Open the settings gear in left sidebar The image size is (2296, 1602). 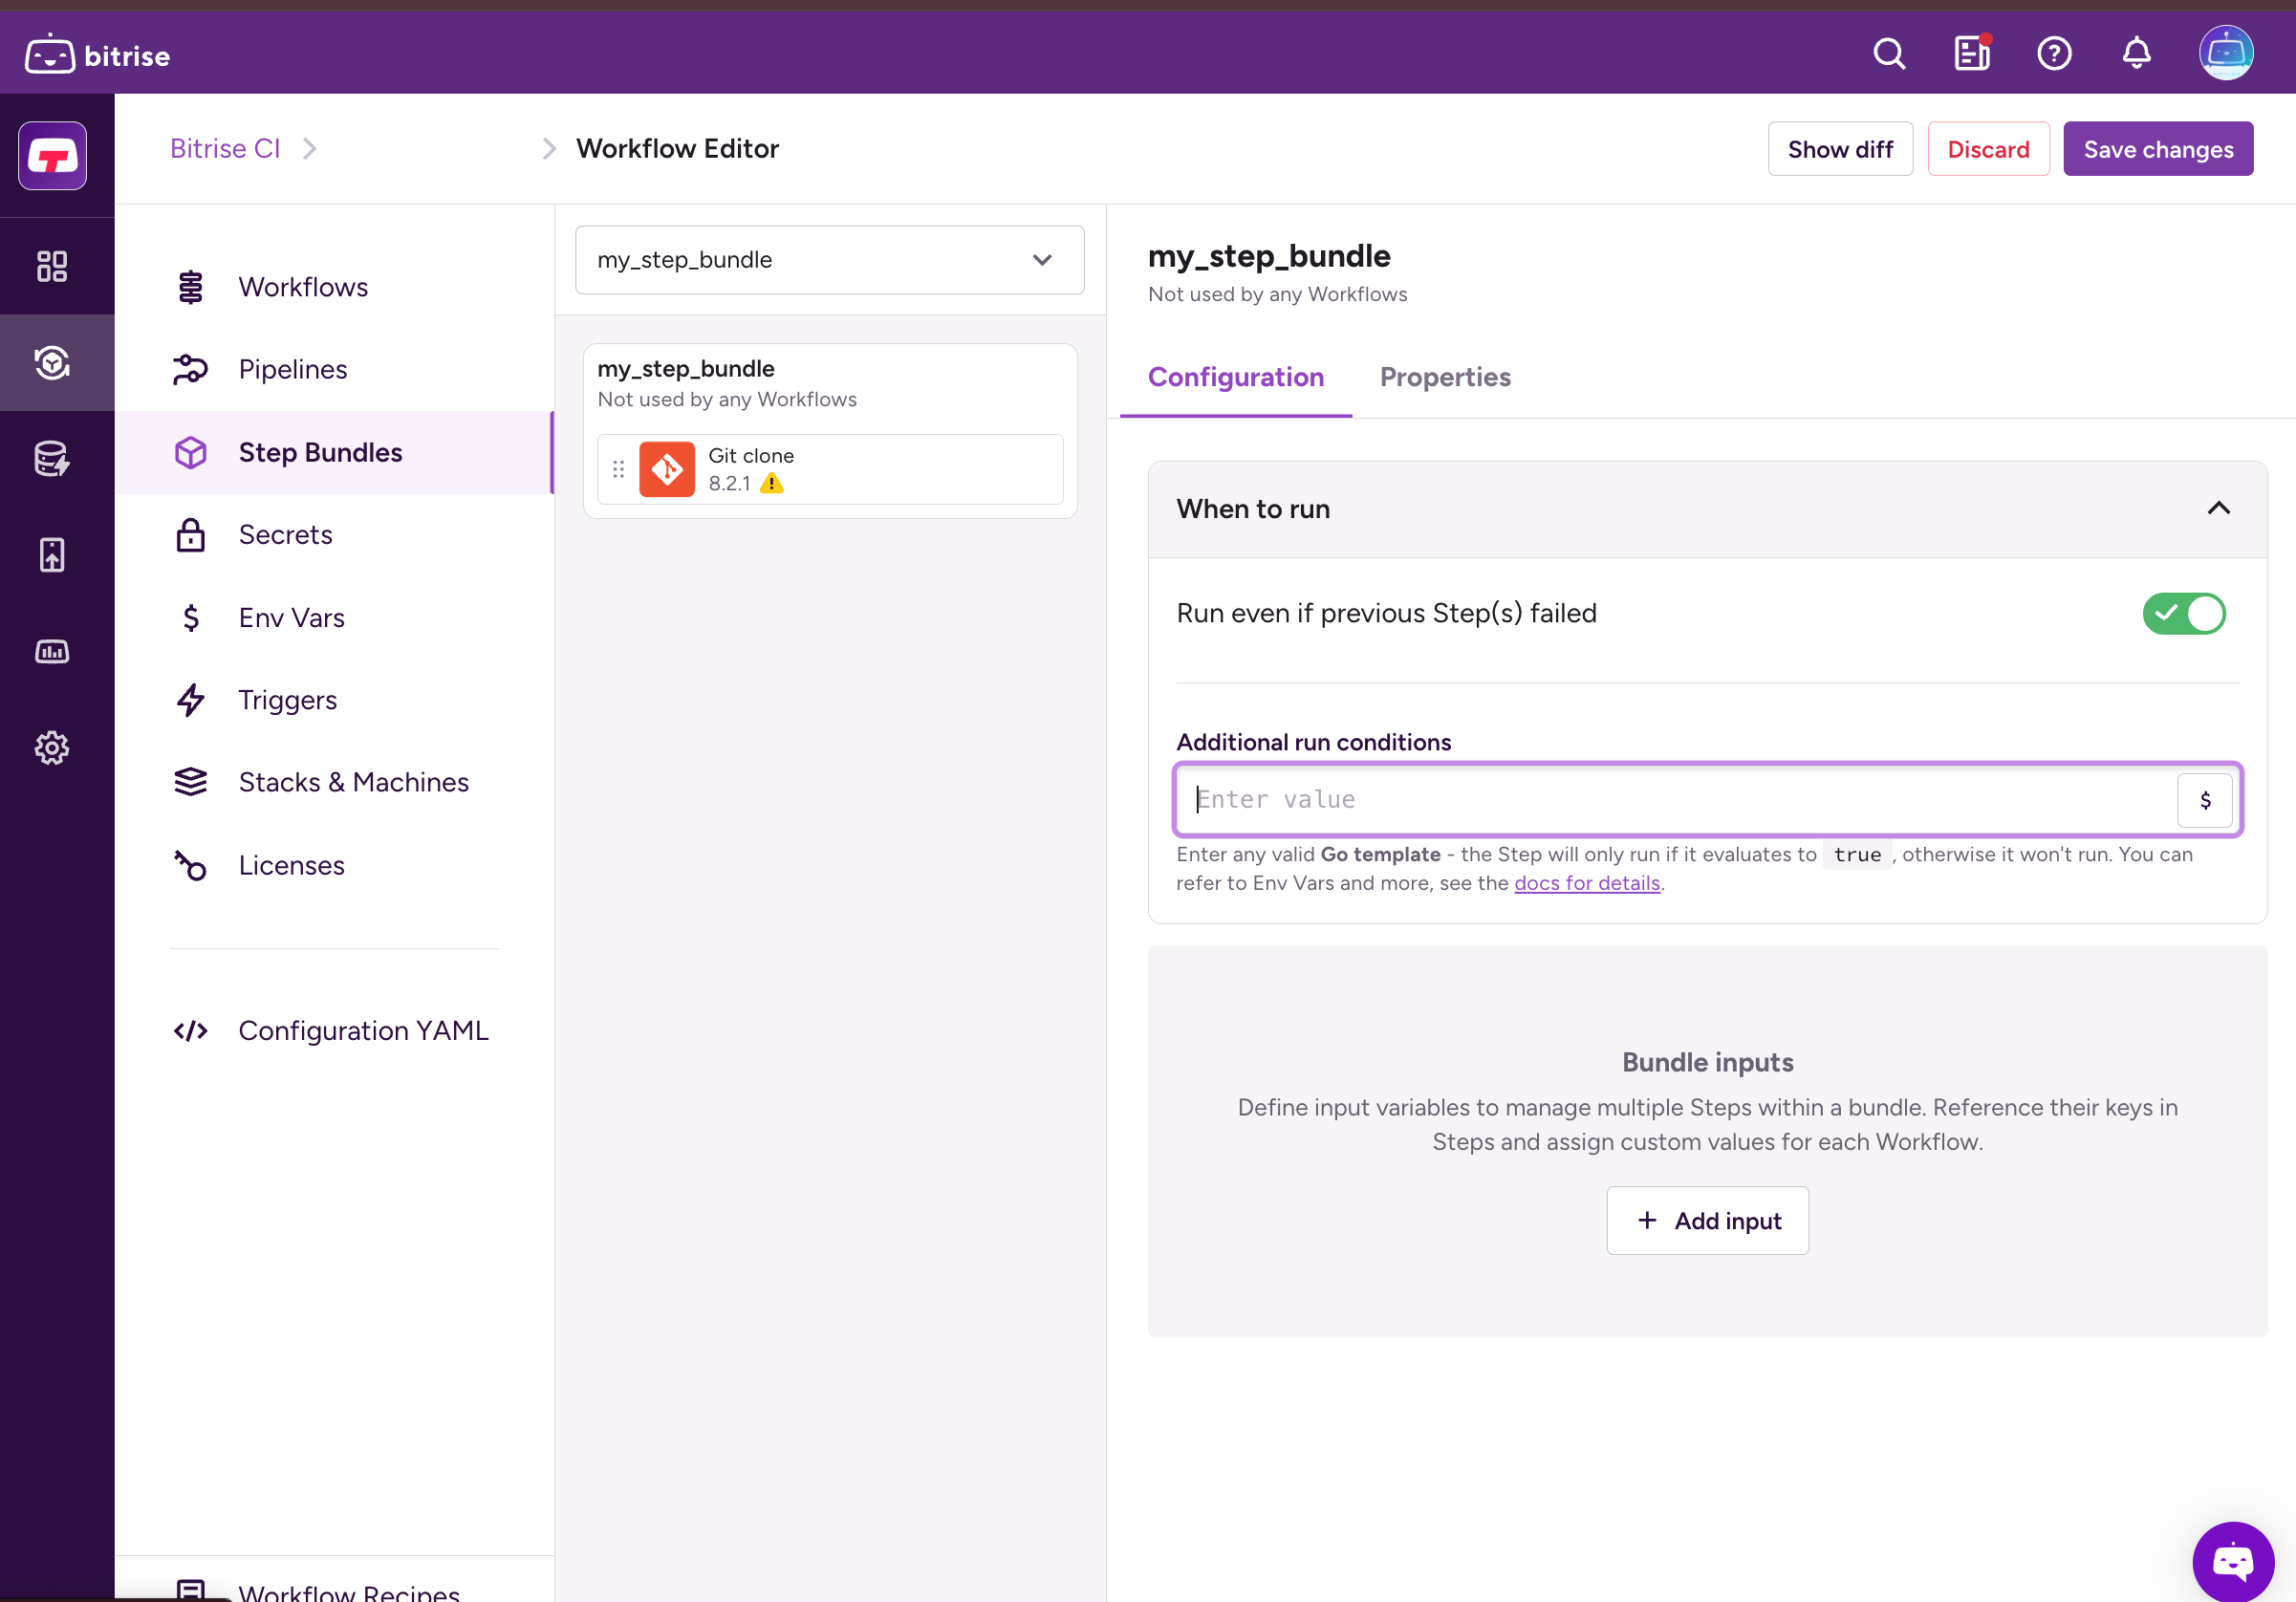(x=52, y=748)
